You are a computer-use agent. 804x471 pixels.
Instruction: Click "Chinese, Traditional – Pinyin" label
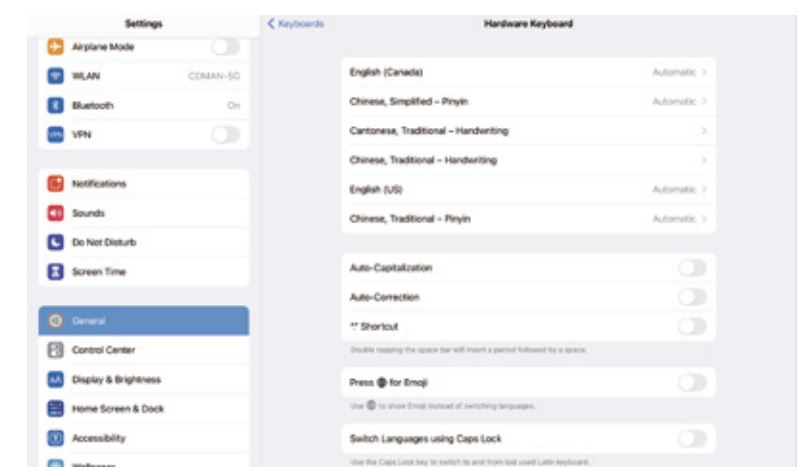pos(410,219)
